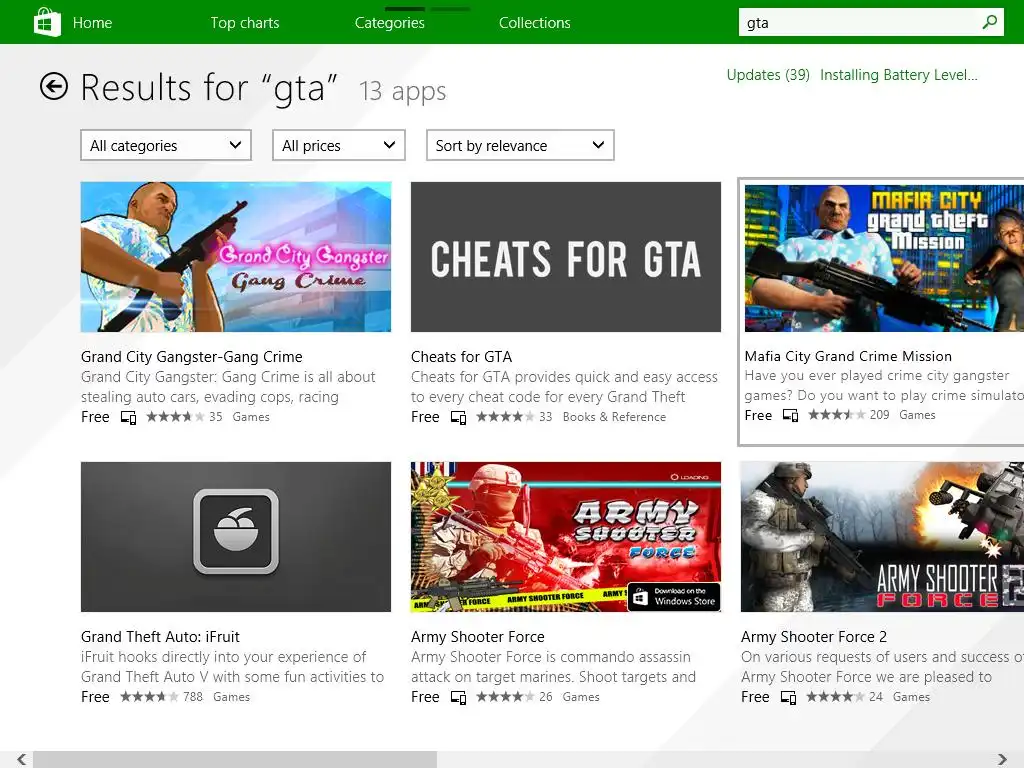
Task: Click Installing Battery Level status link
Action: pyautogui.click(x=899, y=75)
